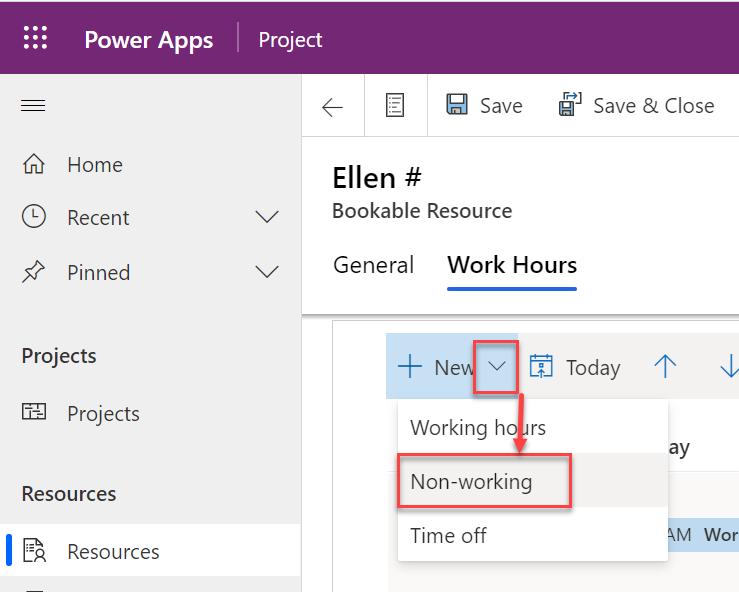Expand the Recent section chevron

[x=266, y=218]
